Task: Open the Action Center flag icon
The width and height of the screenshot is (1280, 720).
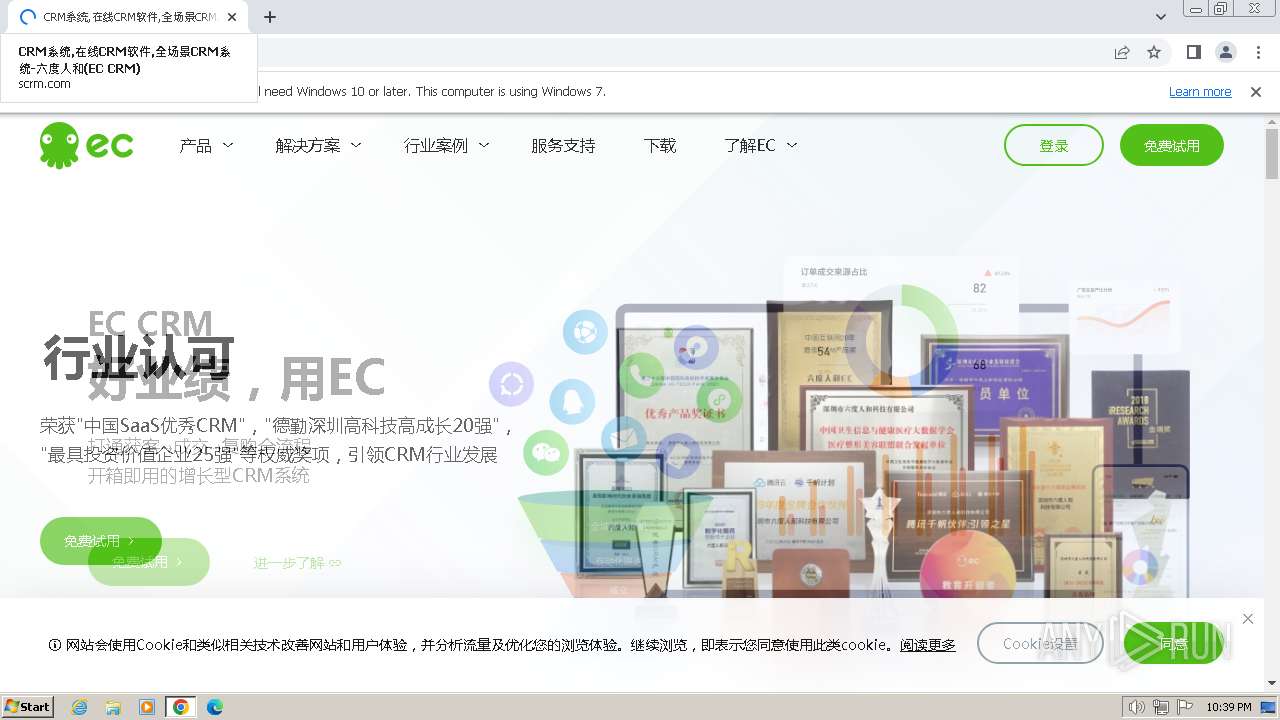Action: (1184, 707)
